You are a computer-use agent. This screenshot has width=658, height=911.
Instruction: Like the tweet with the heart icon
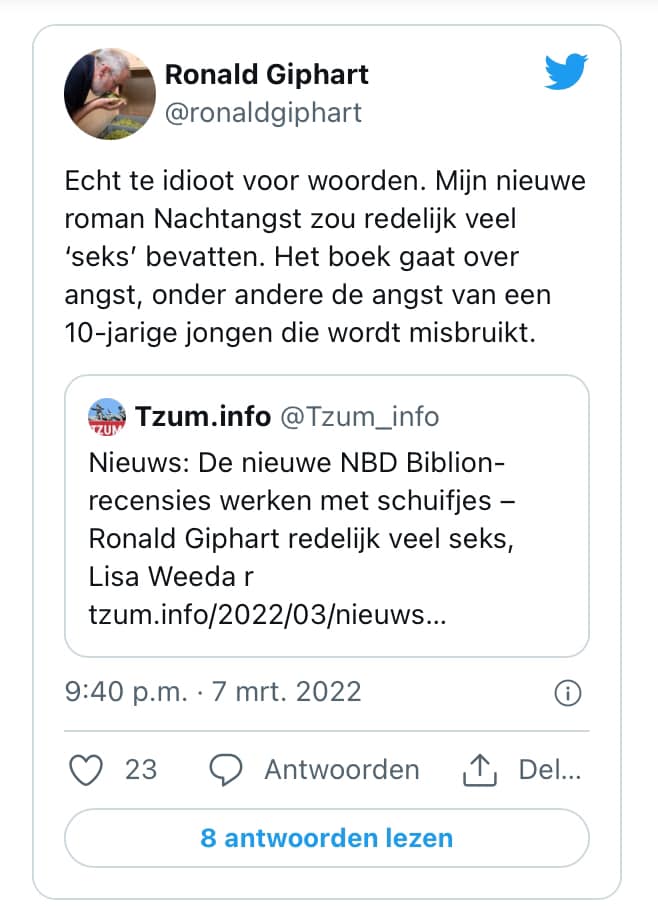(90, 769)
